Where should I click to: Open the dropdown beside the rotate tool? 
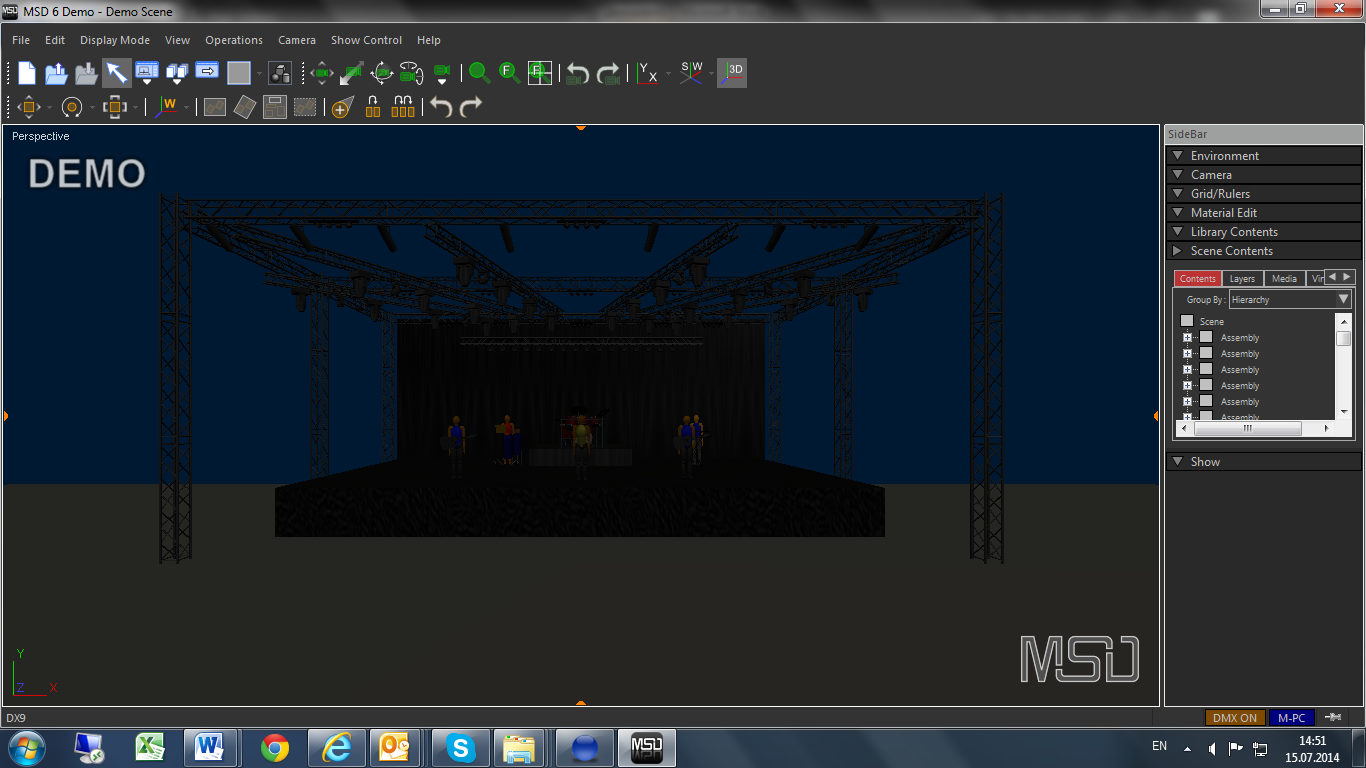click(x=91, y=107)
